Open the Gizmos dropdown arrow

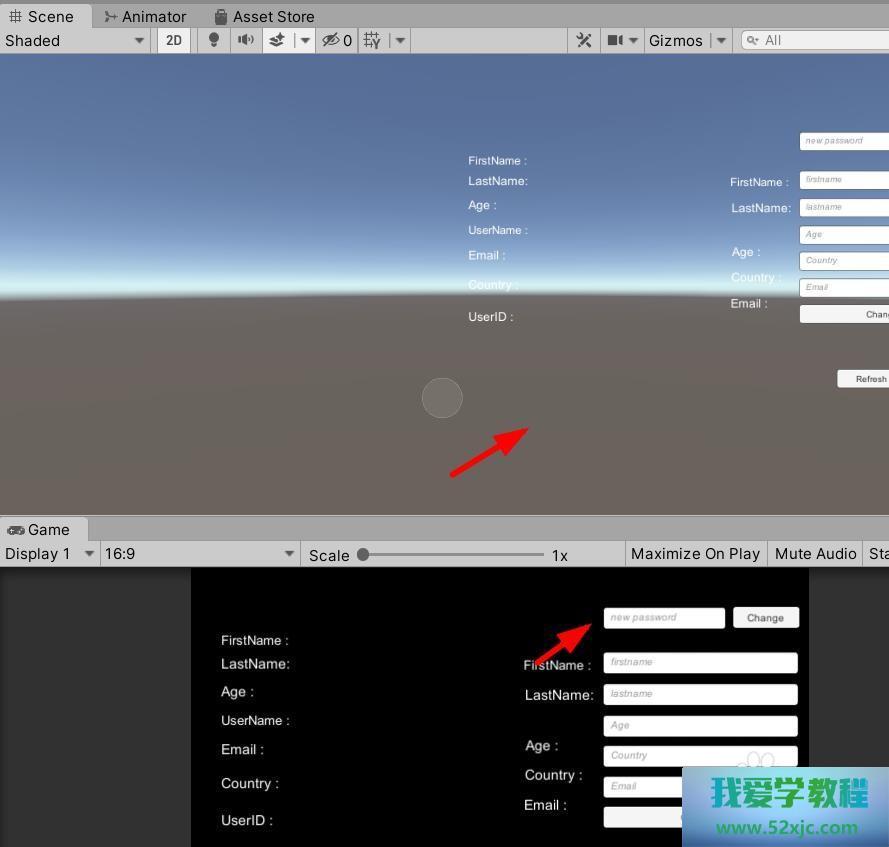coord(720,40)
